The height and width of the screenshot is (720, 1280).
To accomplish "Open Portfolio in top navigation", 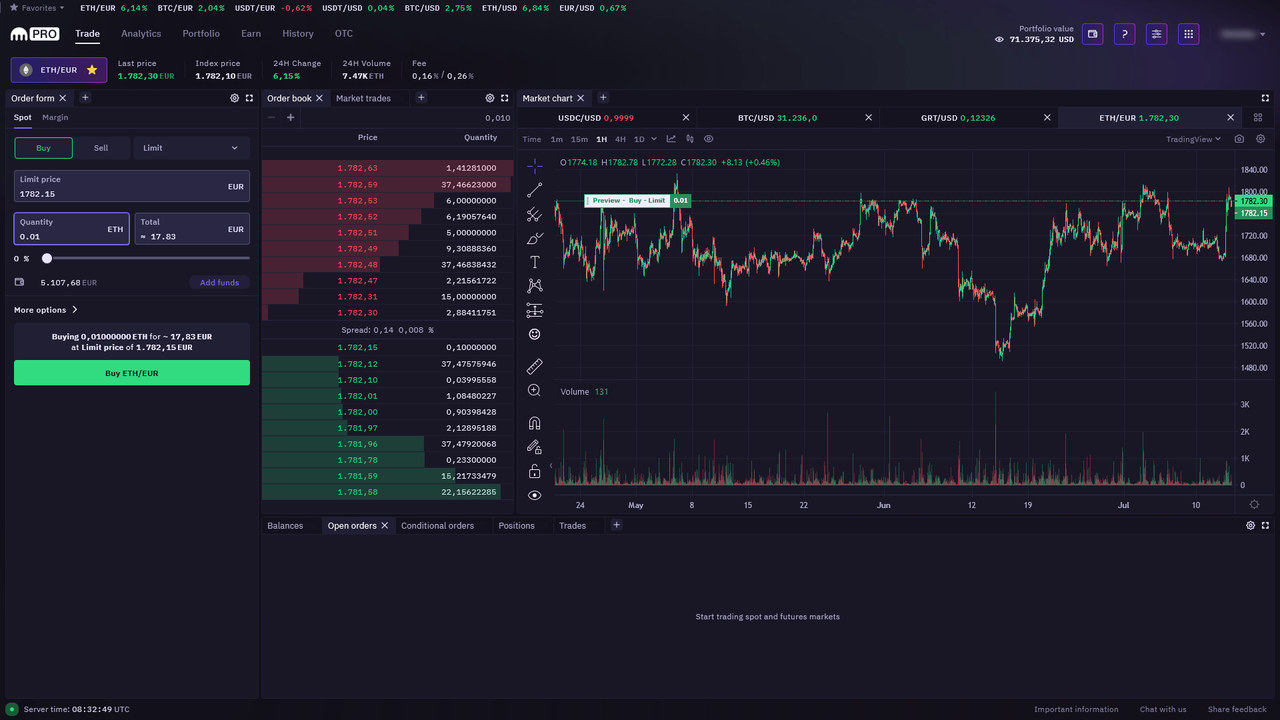I will click(201, 34).
